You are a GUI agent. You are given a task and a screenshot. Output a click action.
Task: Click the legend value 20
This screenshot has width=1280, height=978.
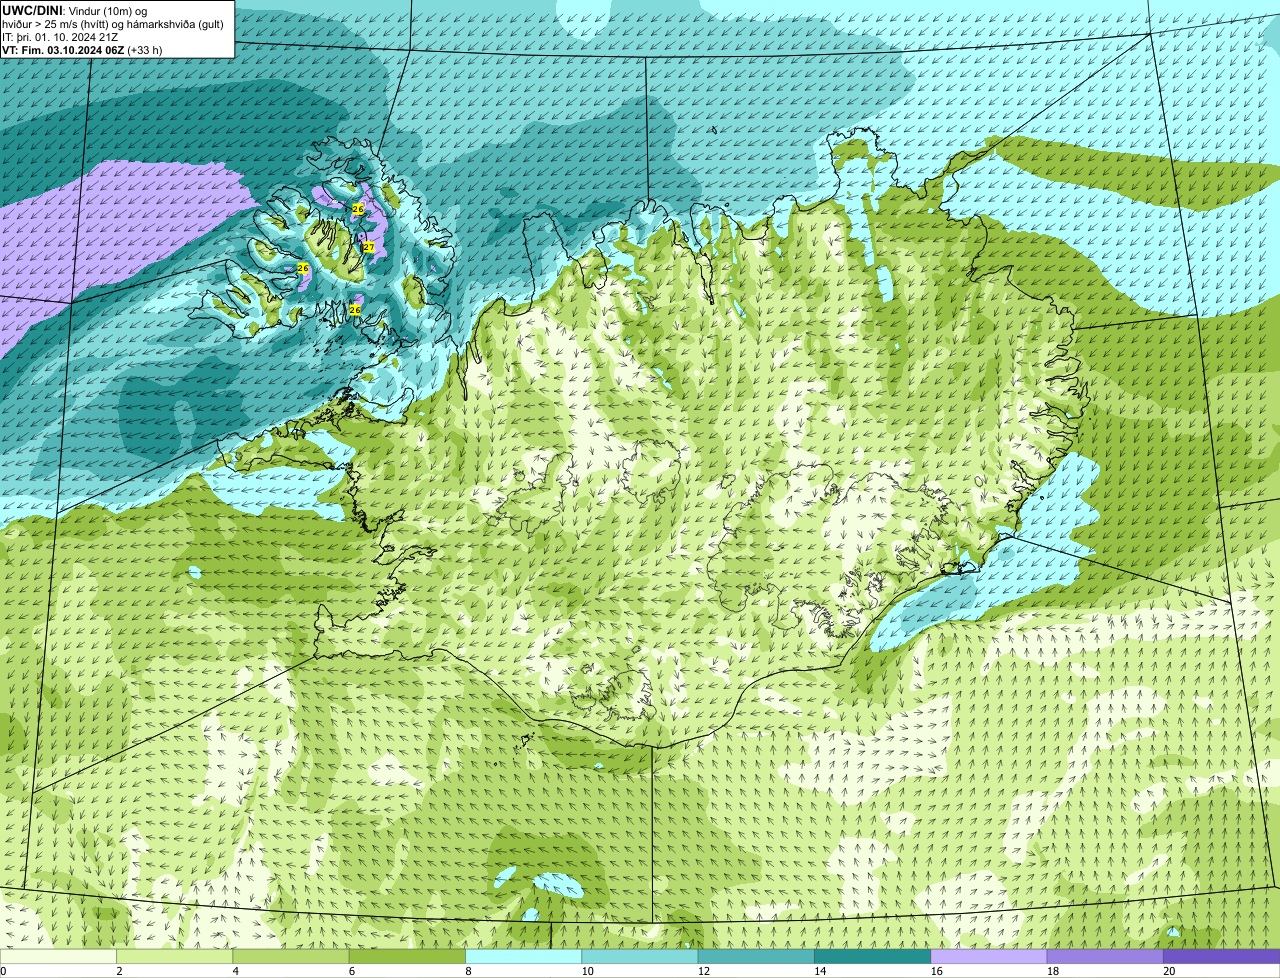[1169, 971]
